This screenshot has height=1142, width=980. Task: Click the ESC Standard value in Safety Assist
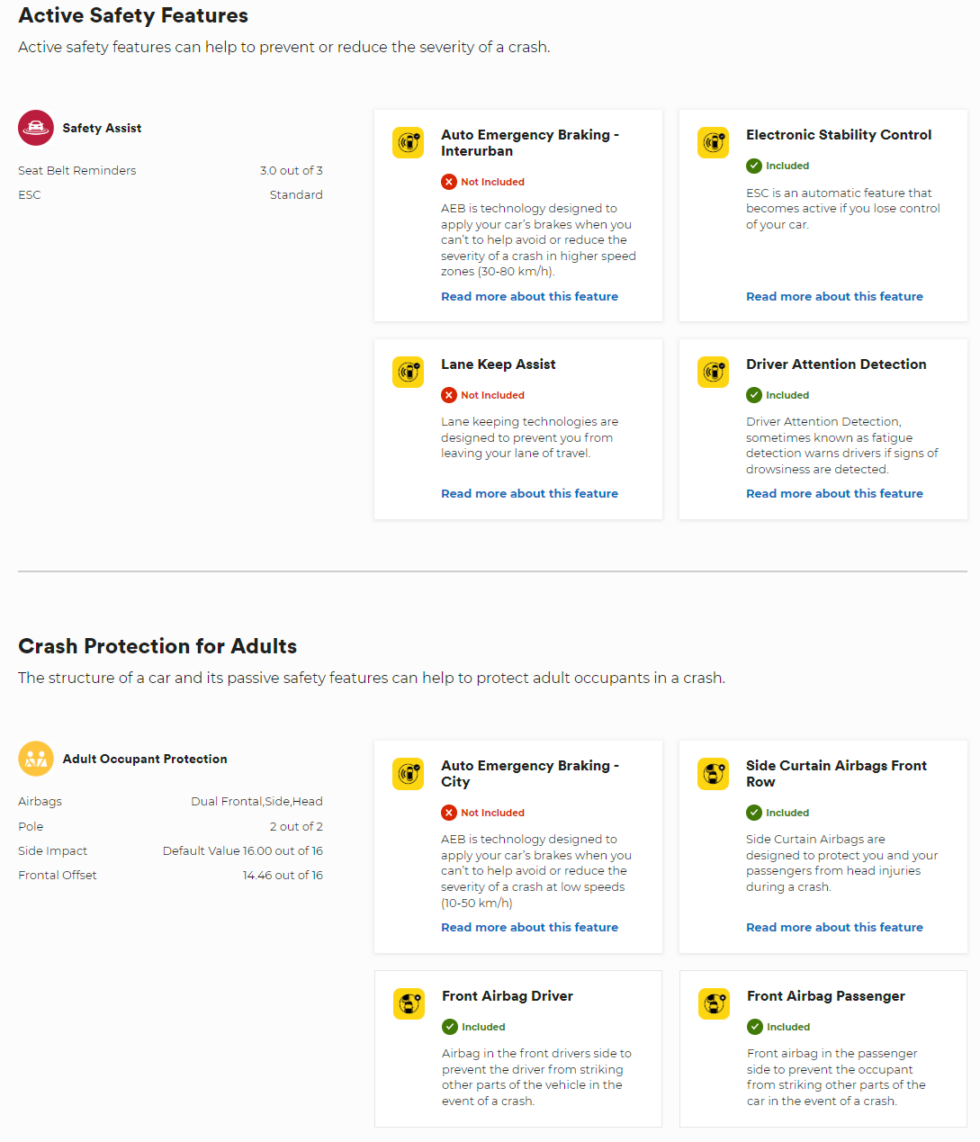[296, 194]
